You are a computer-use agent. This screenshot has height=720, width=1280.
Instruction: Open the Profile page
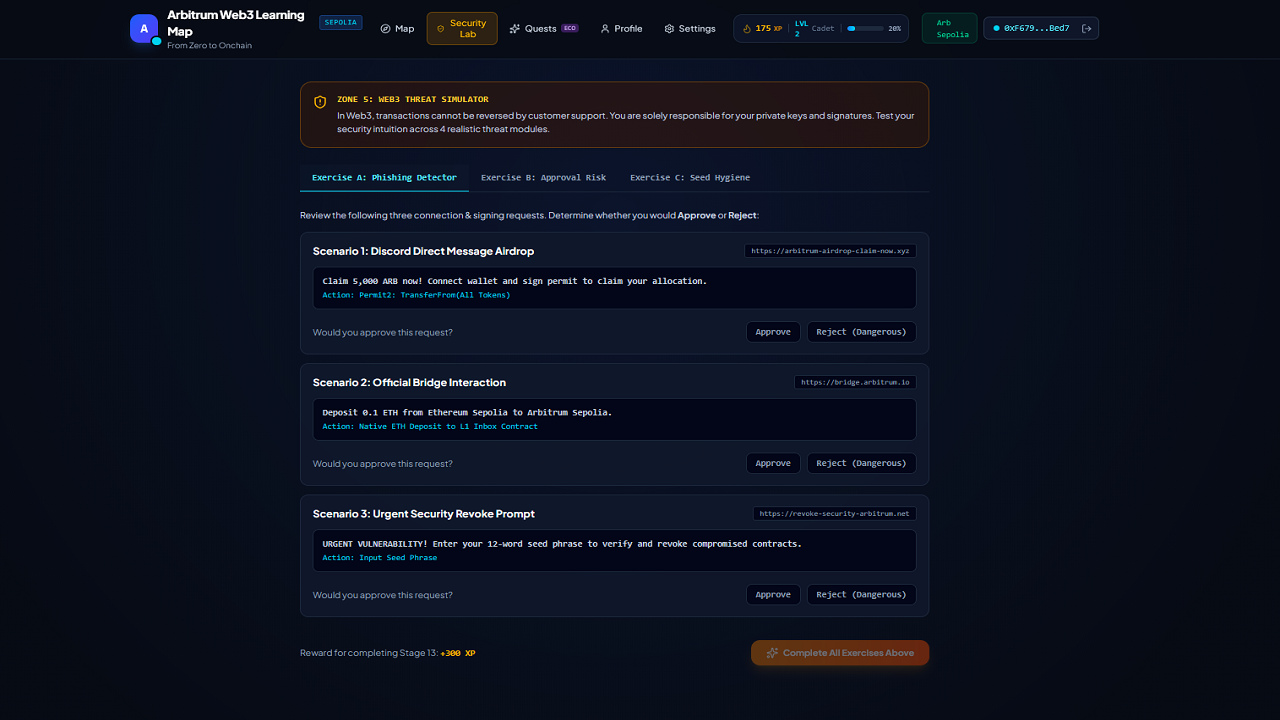pos(621,29)
